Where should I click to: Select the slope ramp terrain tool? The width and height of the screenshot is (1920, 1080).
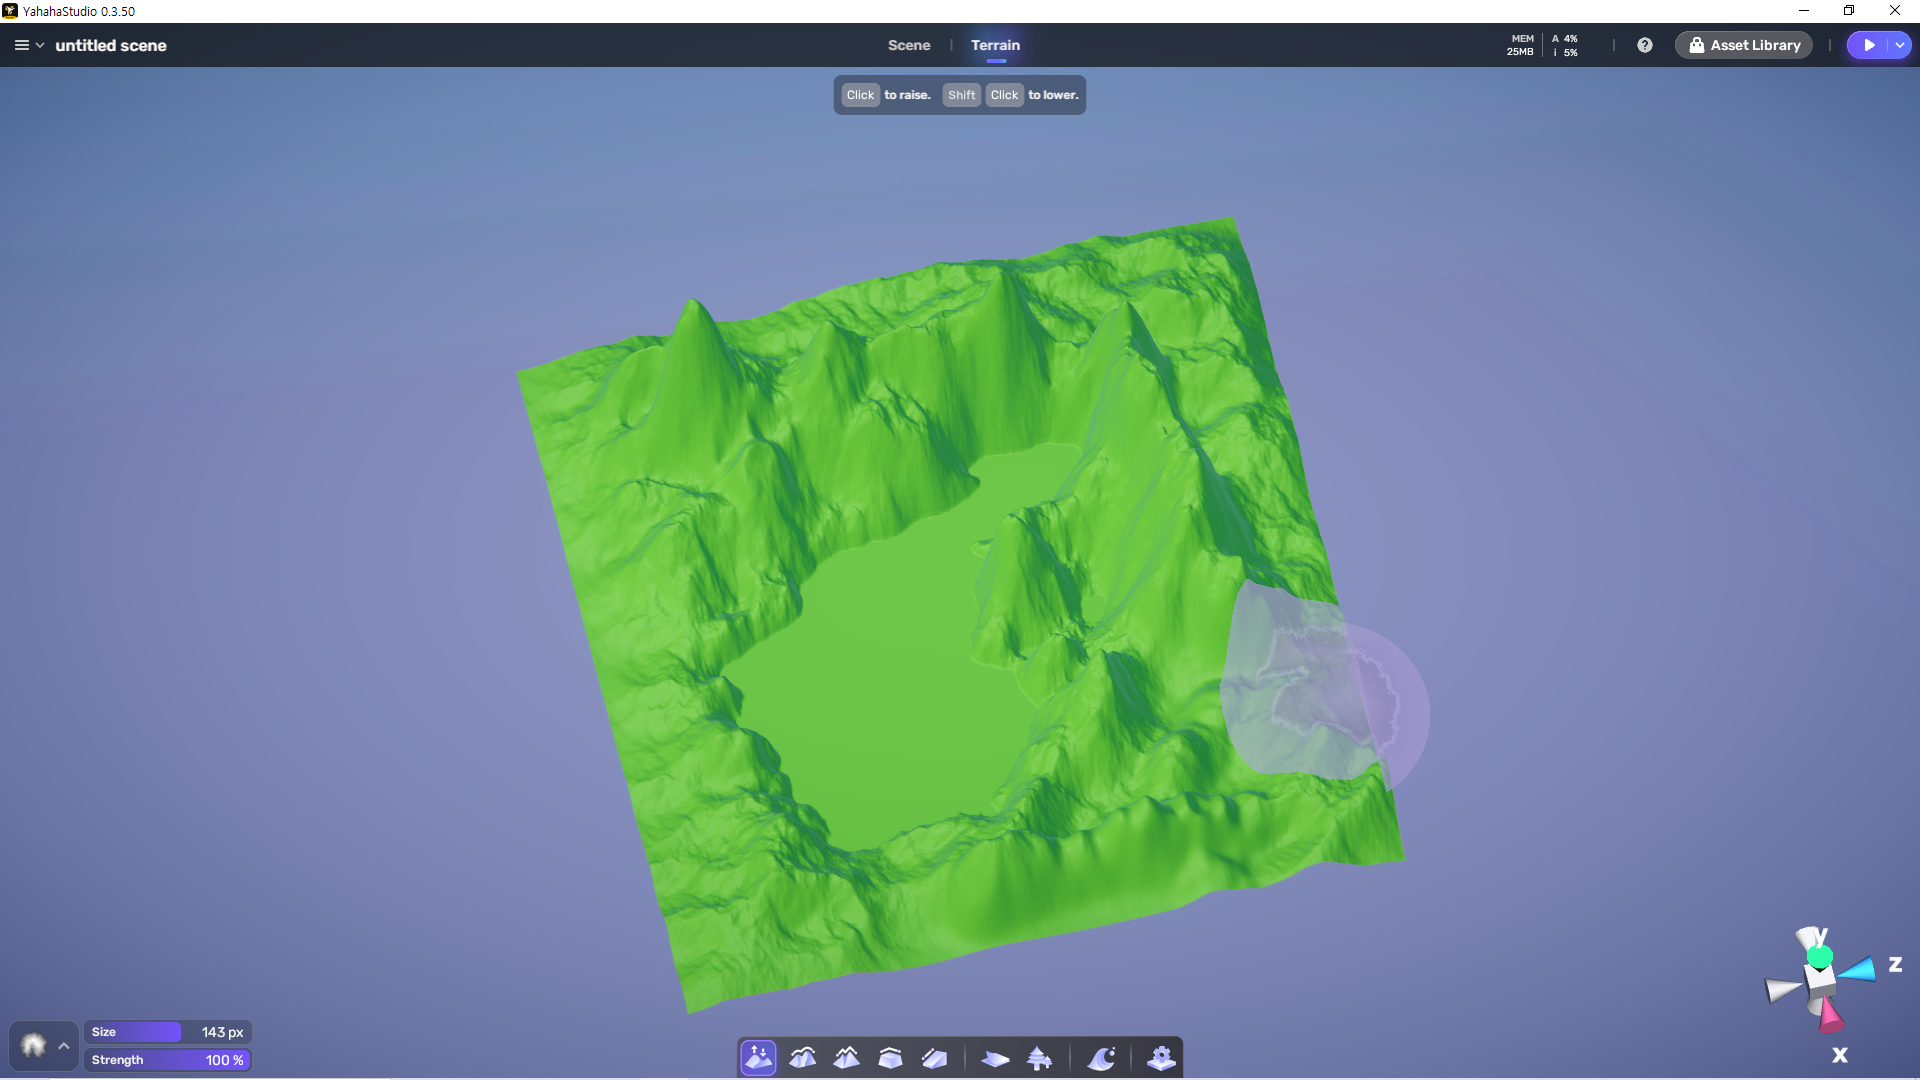934,1058
